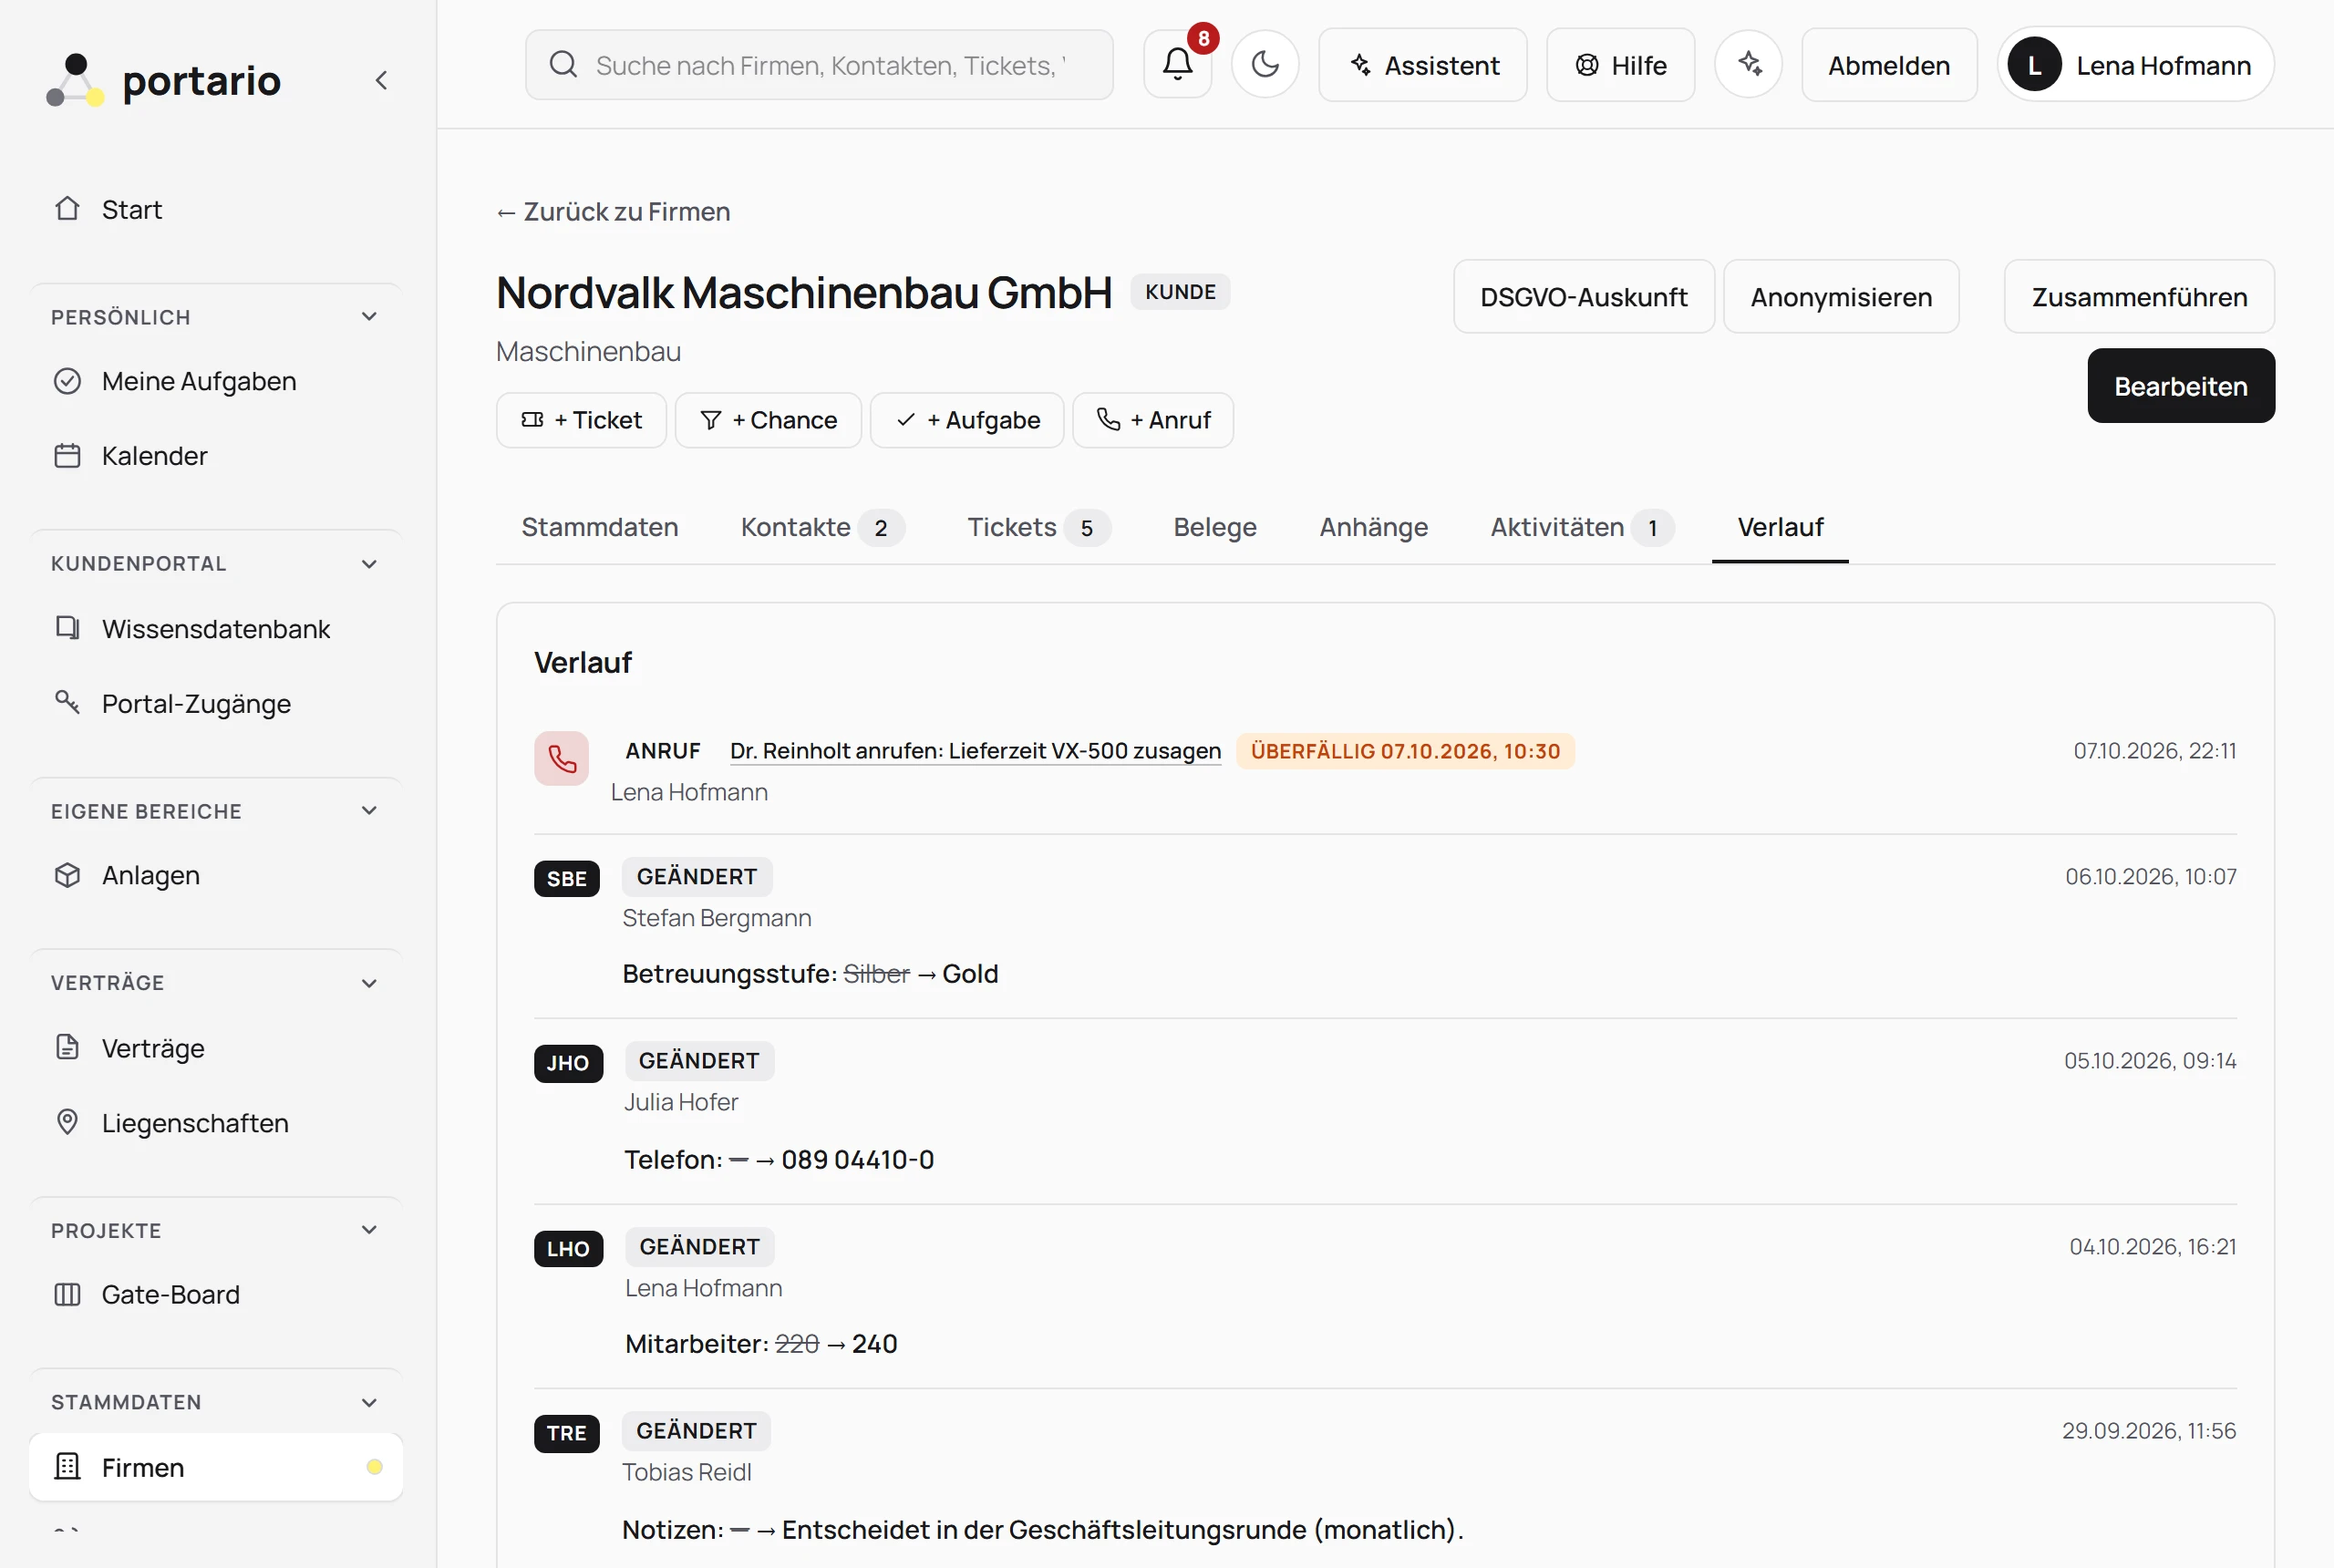2334x1568 pixels.
Task: Collapse the sidebar with the chevron
Action: tap(381, 80)
